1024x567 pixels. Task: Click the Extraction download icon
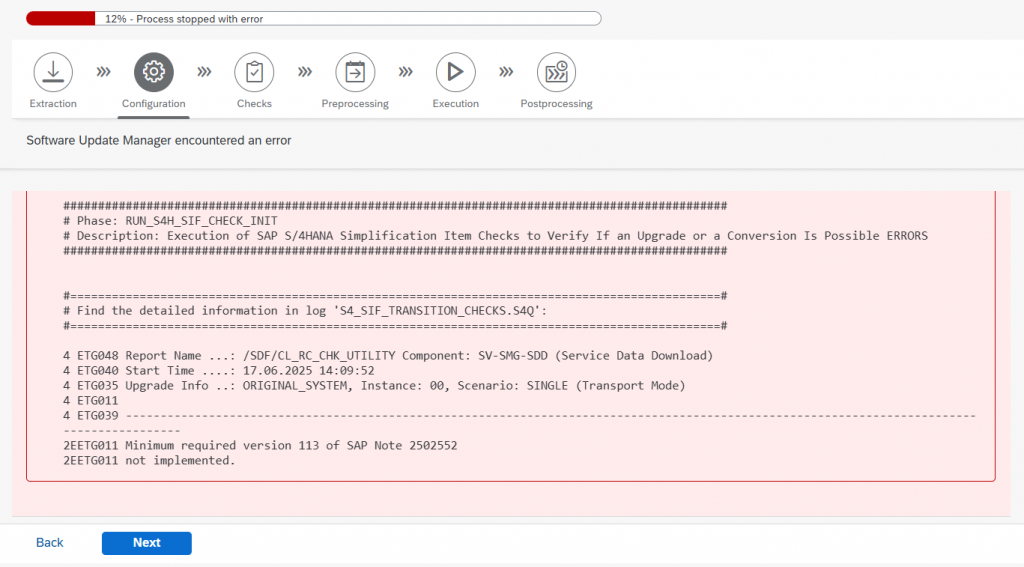53,72
